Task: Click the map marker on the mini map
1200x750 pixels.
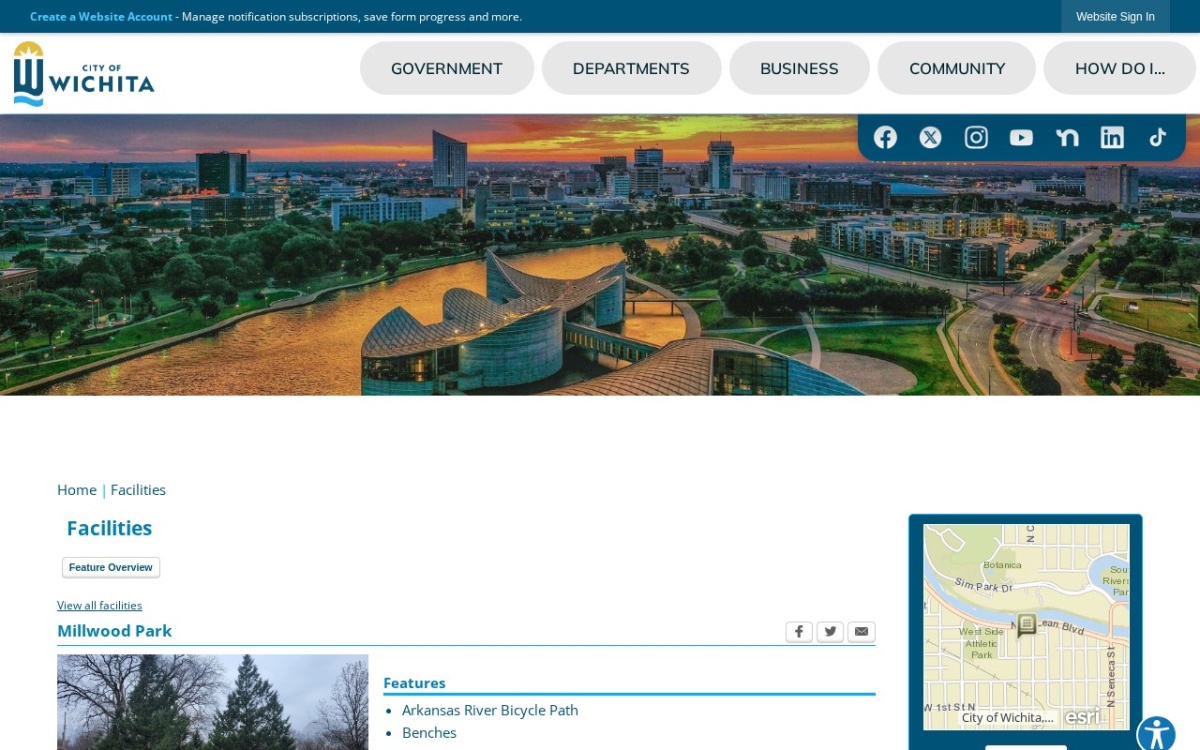Action: pyautogui.click(x=1026, y=625)
